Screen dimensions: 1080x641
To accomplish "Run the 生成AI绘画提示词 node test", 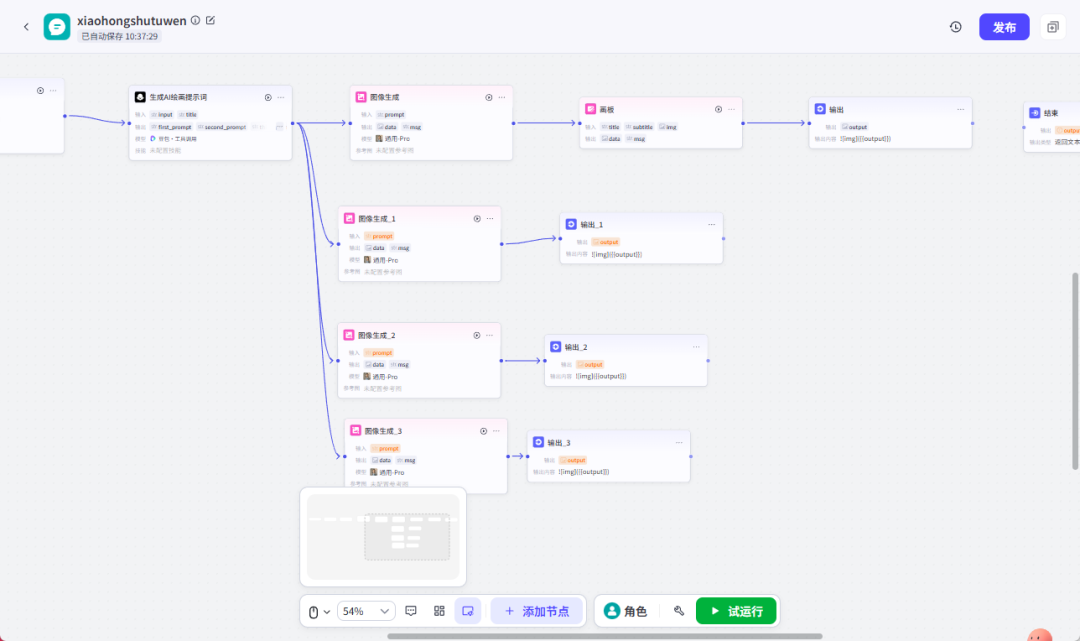I will coord(268,97).
